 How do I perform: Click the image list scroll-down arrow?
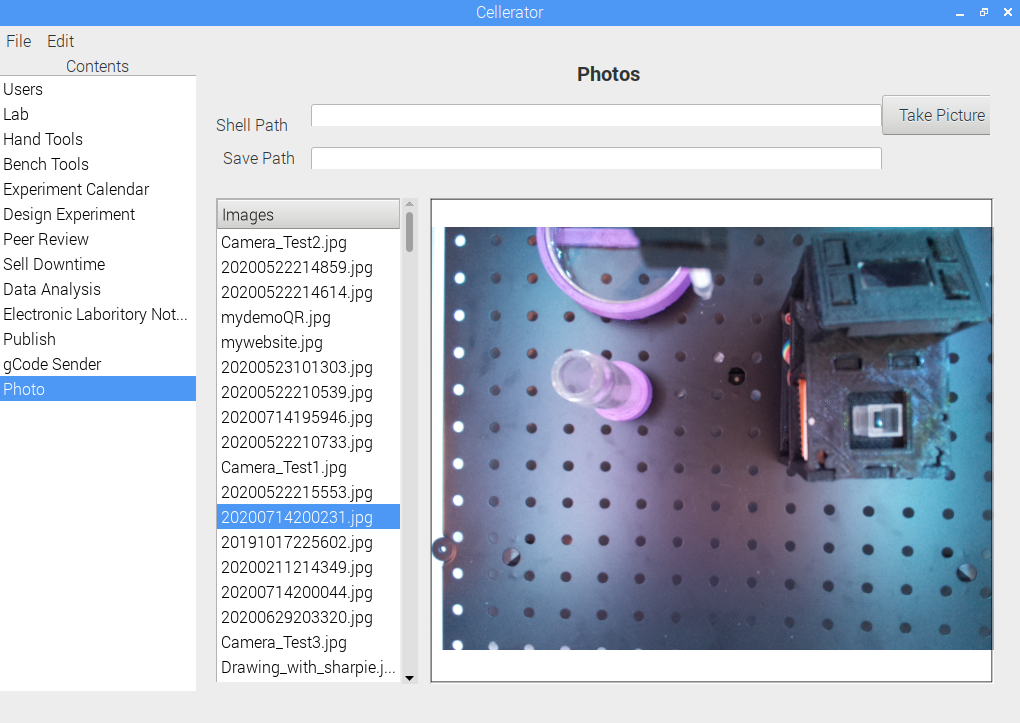(408, 677)
